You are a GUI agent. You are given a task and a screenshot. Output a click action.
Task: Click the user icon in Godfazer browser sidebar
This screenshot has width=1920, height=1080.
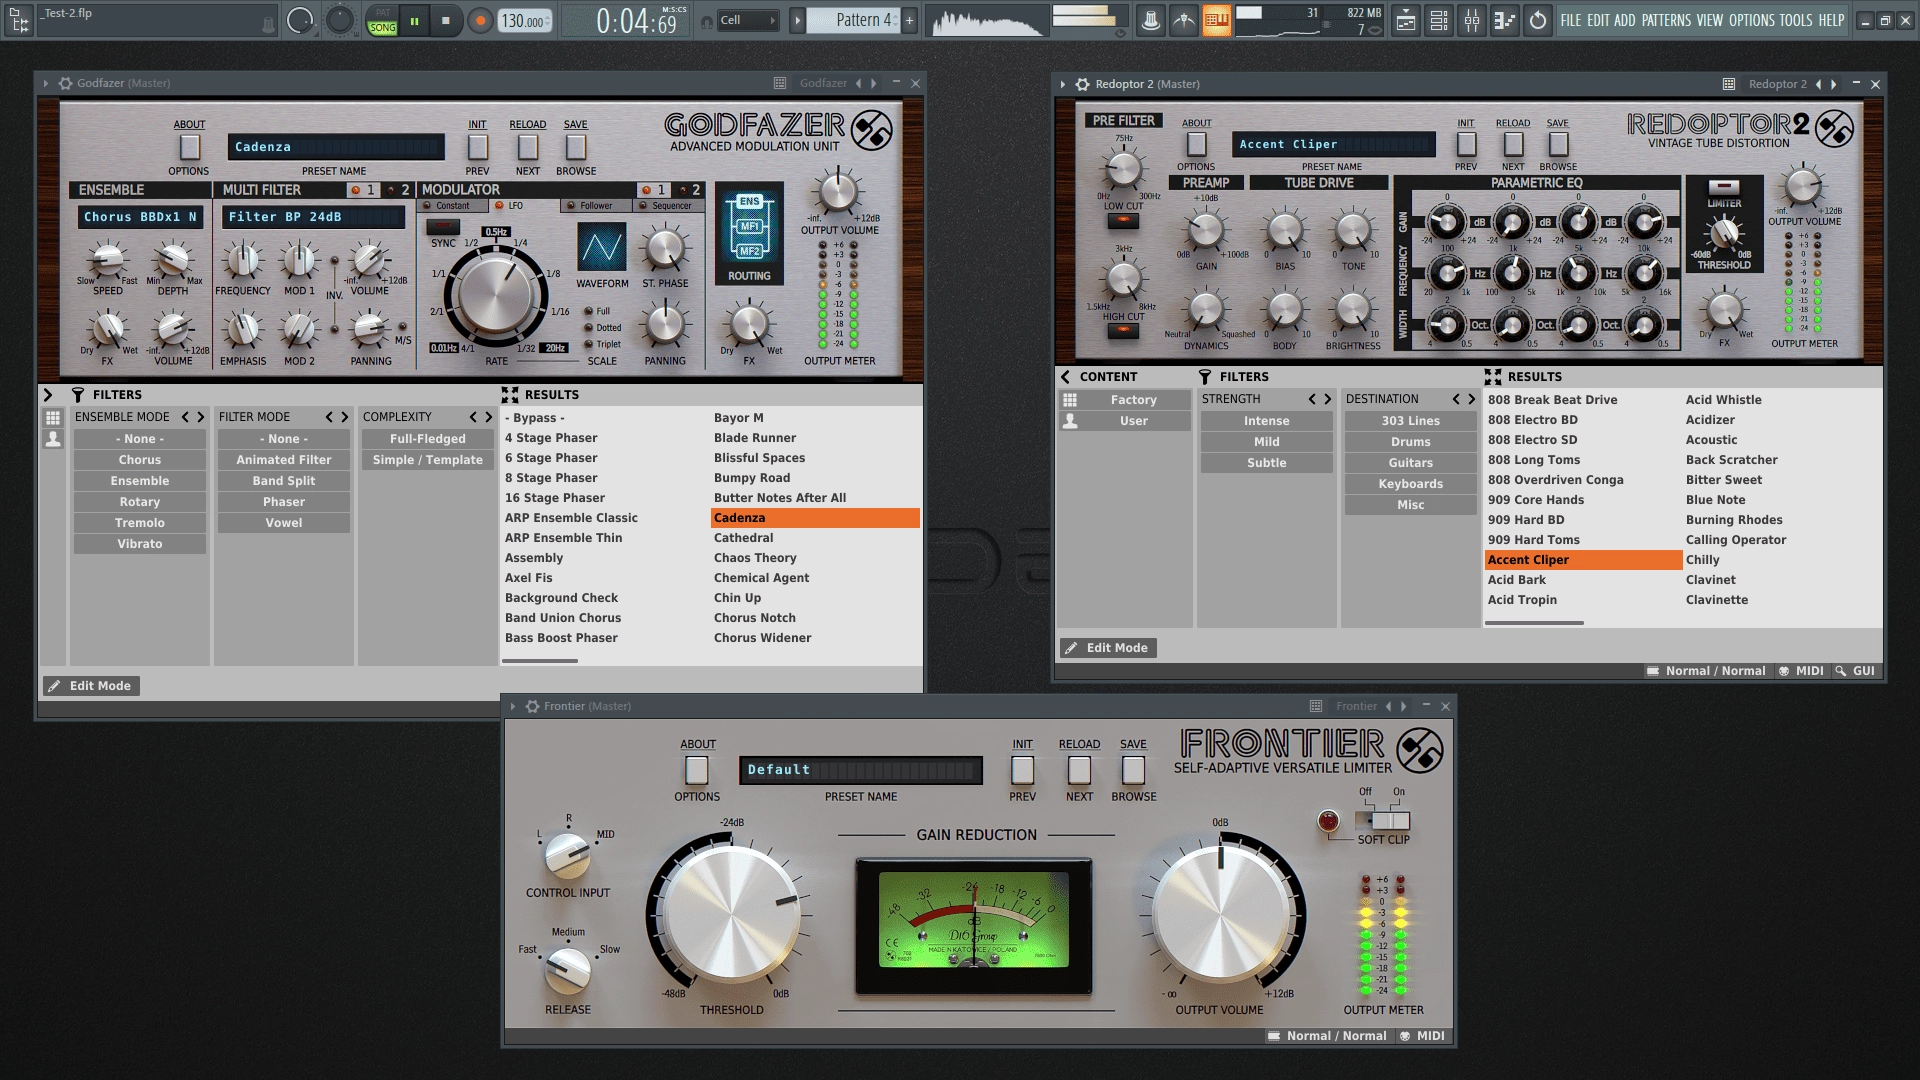(x=53, y=439)
